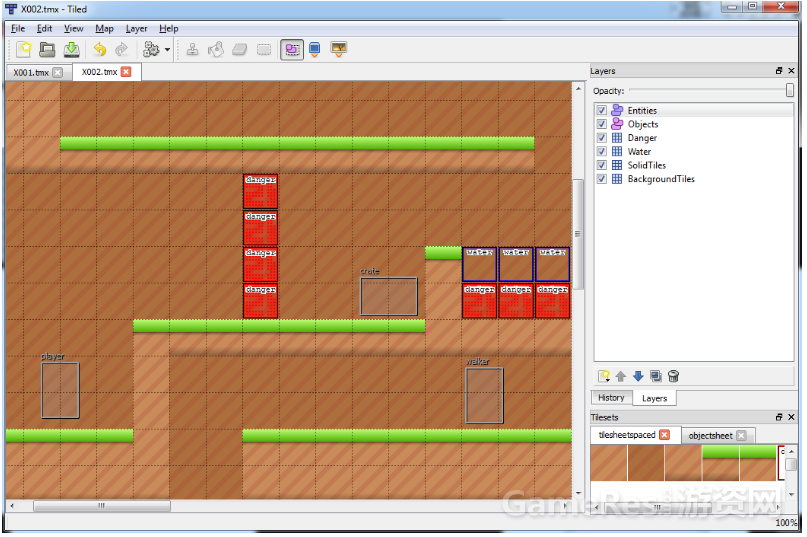The image size is (807, 537).
Task: Select the Water layer row
Action: click(x=694, y=151)
